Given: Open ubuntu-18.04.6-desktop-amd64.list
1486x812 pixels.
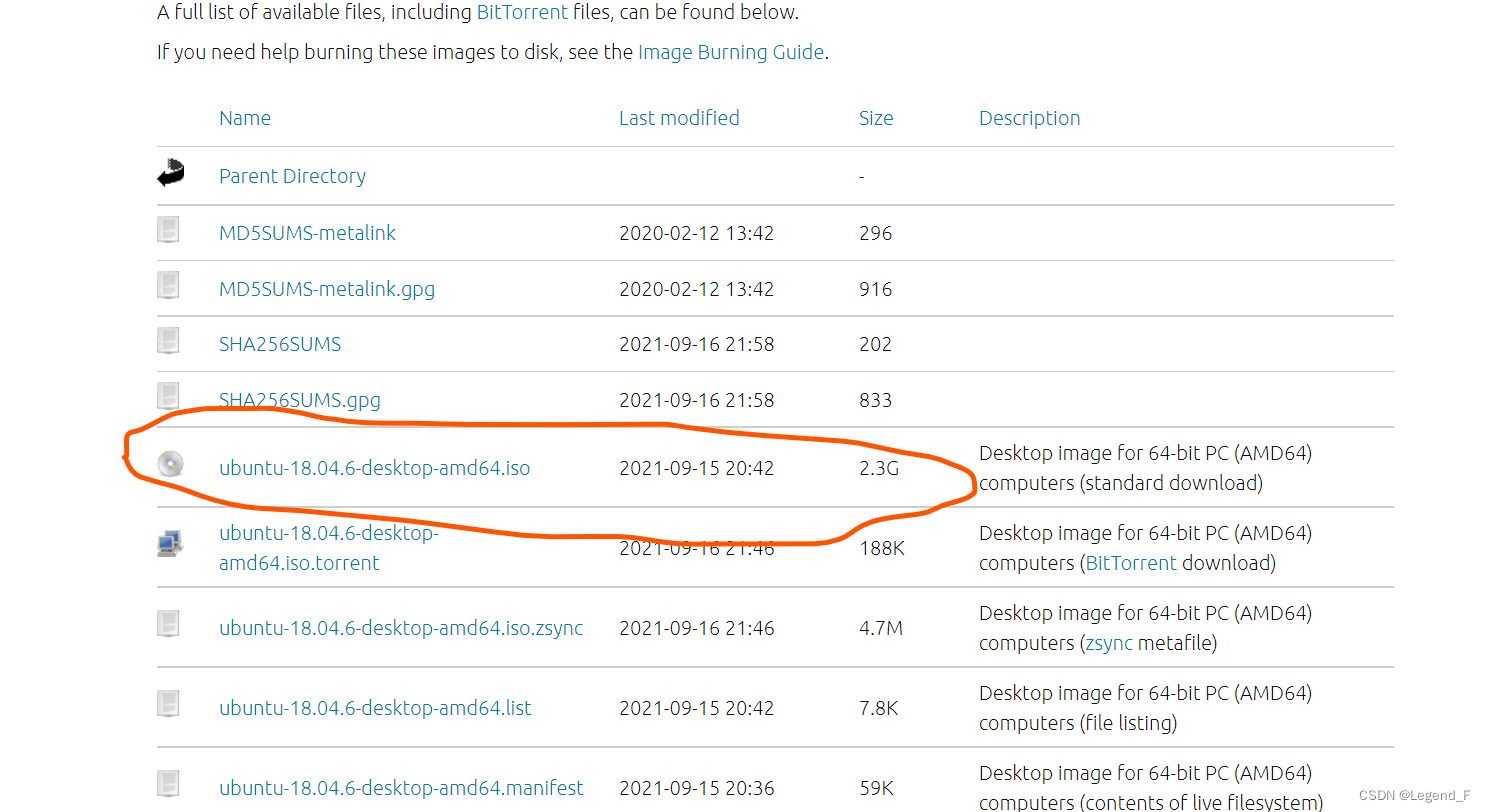Looking at the screenshot, I should pos(375,708).
